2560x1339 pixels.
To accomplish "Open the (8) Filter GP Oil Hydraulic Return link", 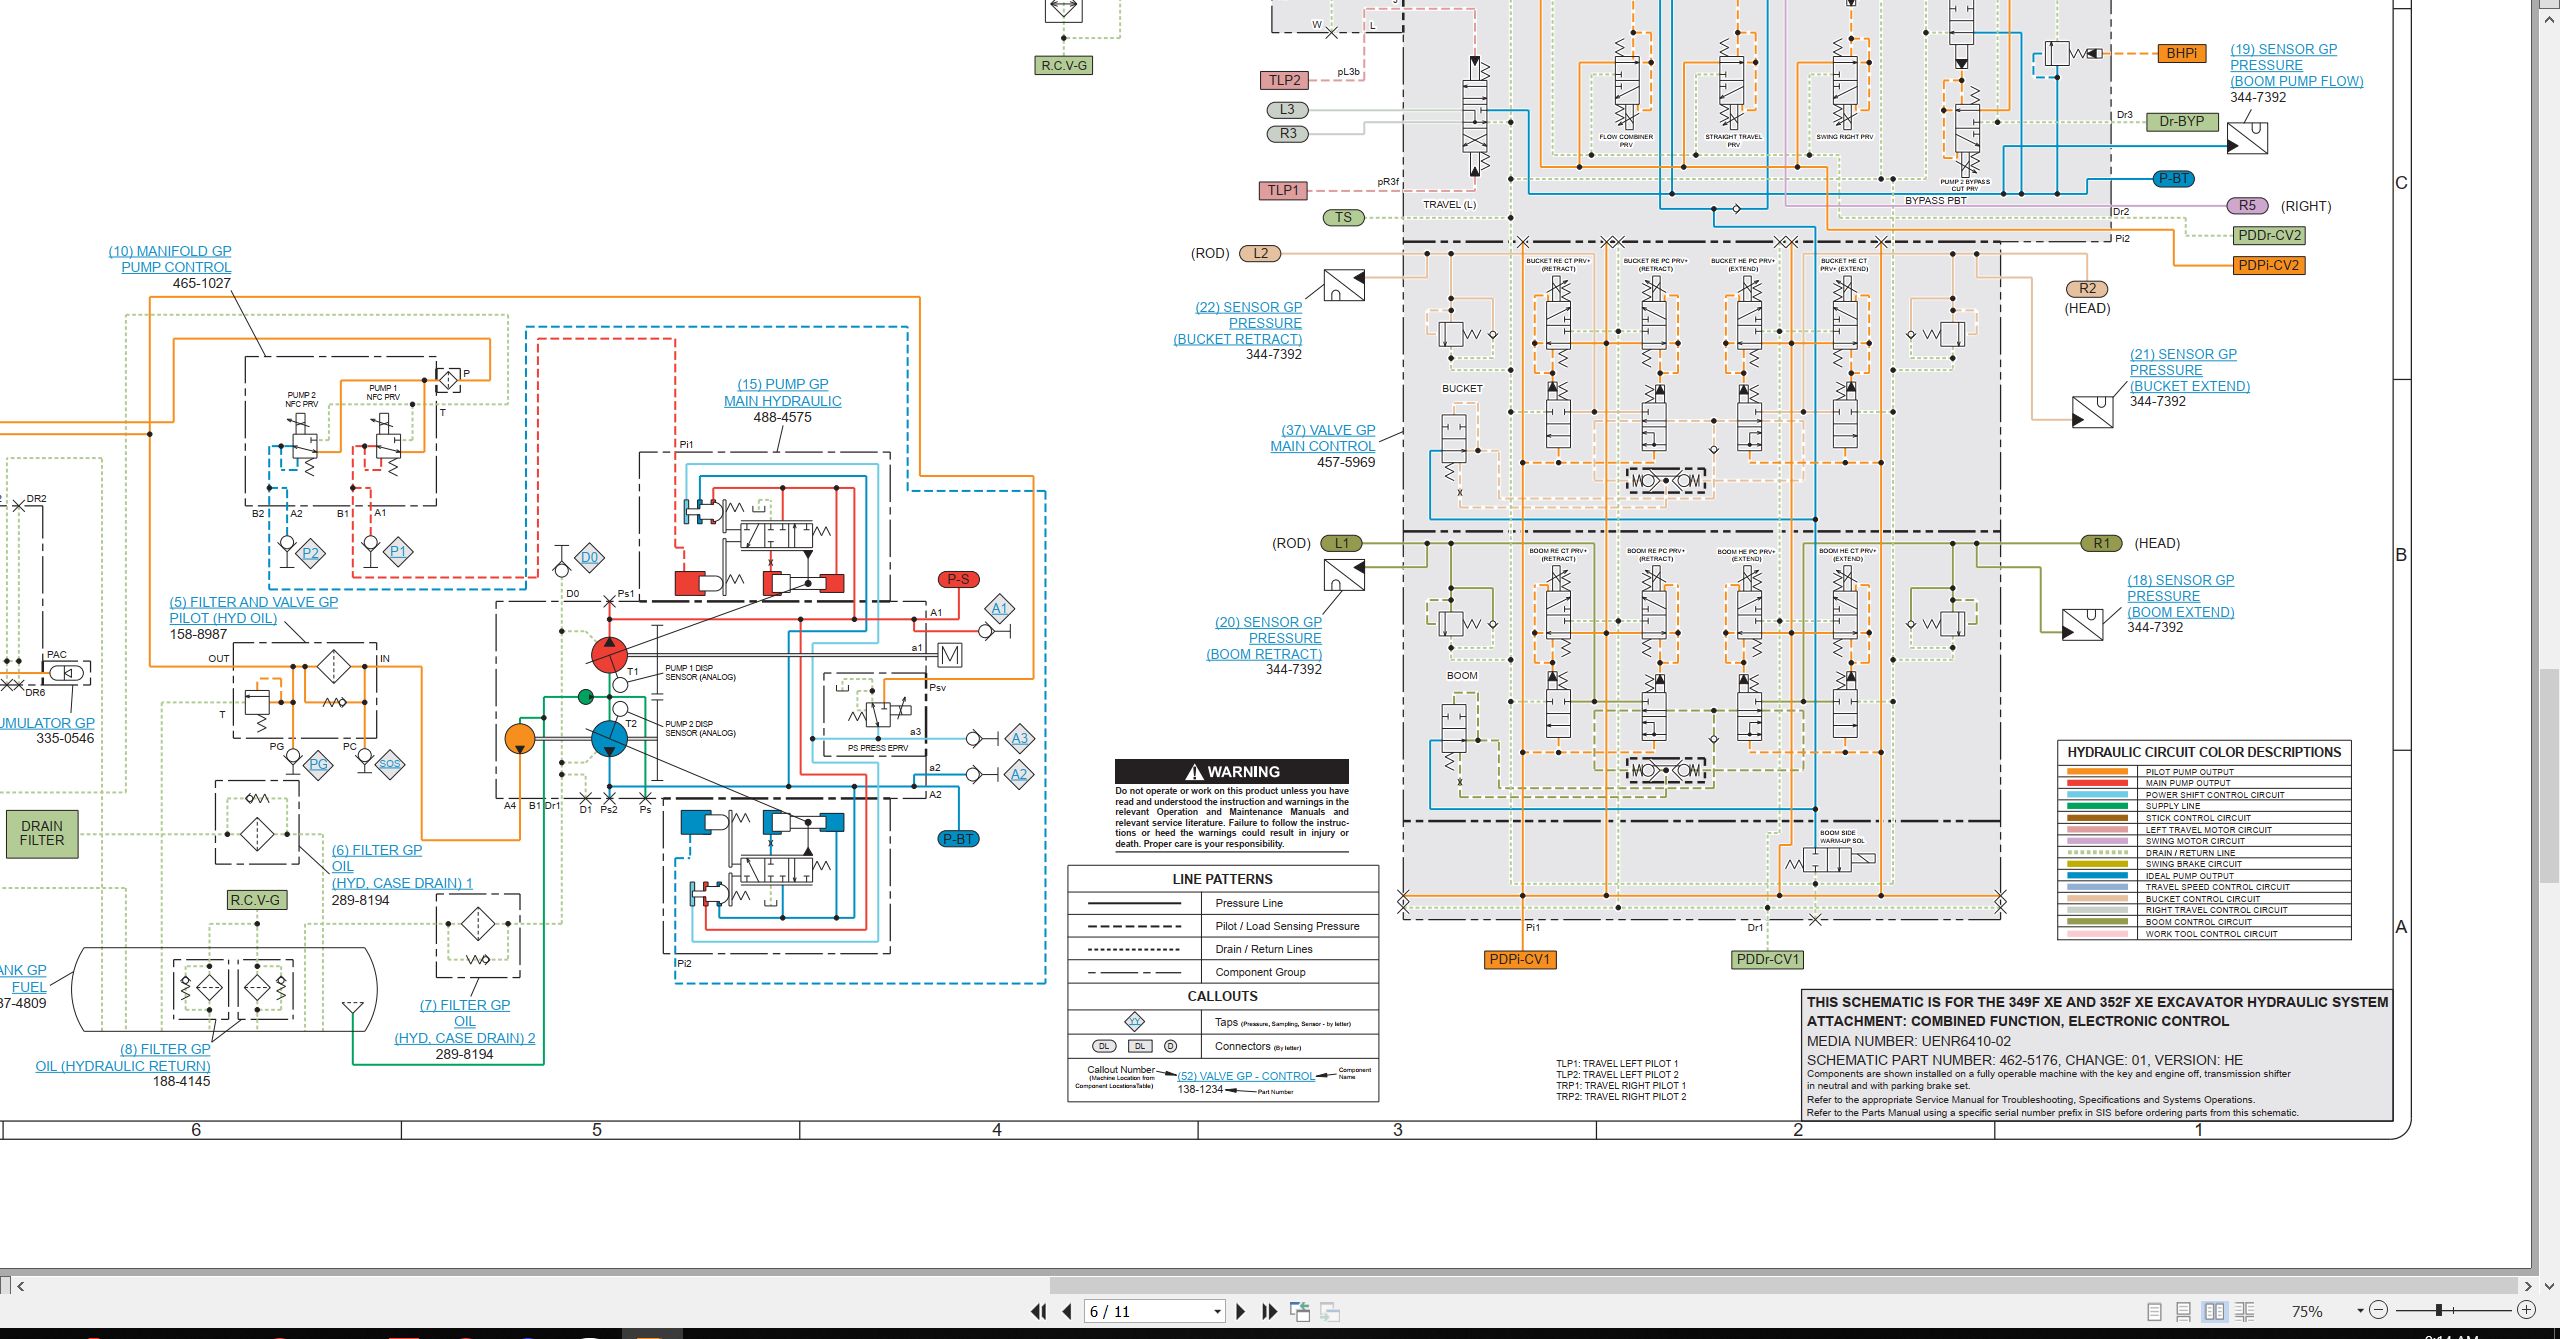I will click(123, 1057).
